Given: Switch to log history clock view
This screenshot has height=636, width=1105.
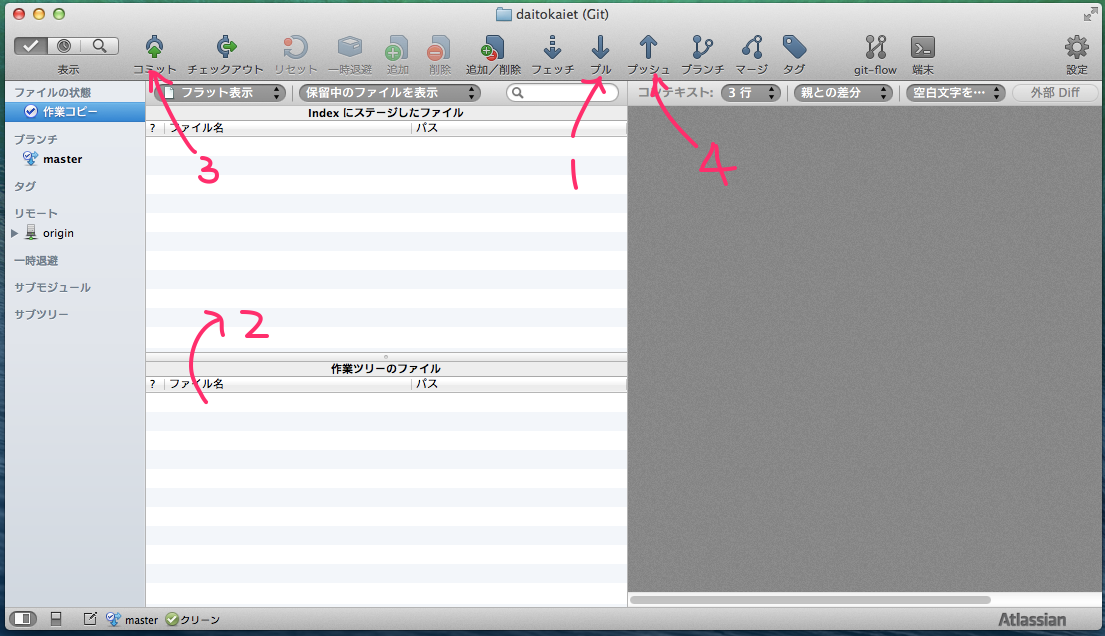Looking at the screenshot, I should coord(64,46).
